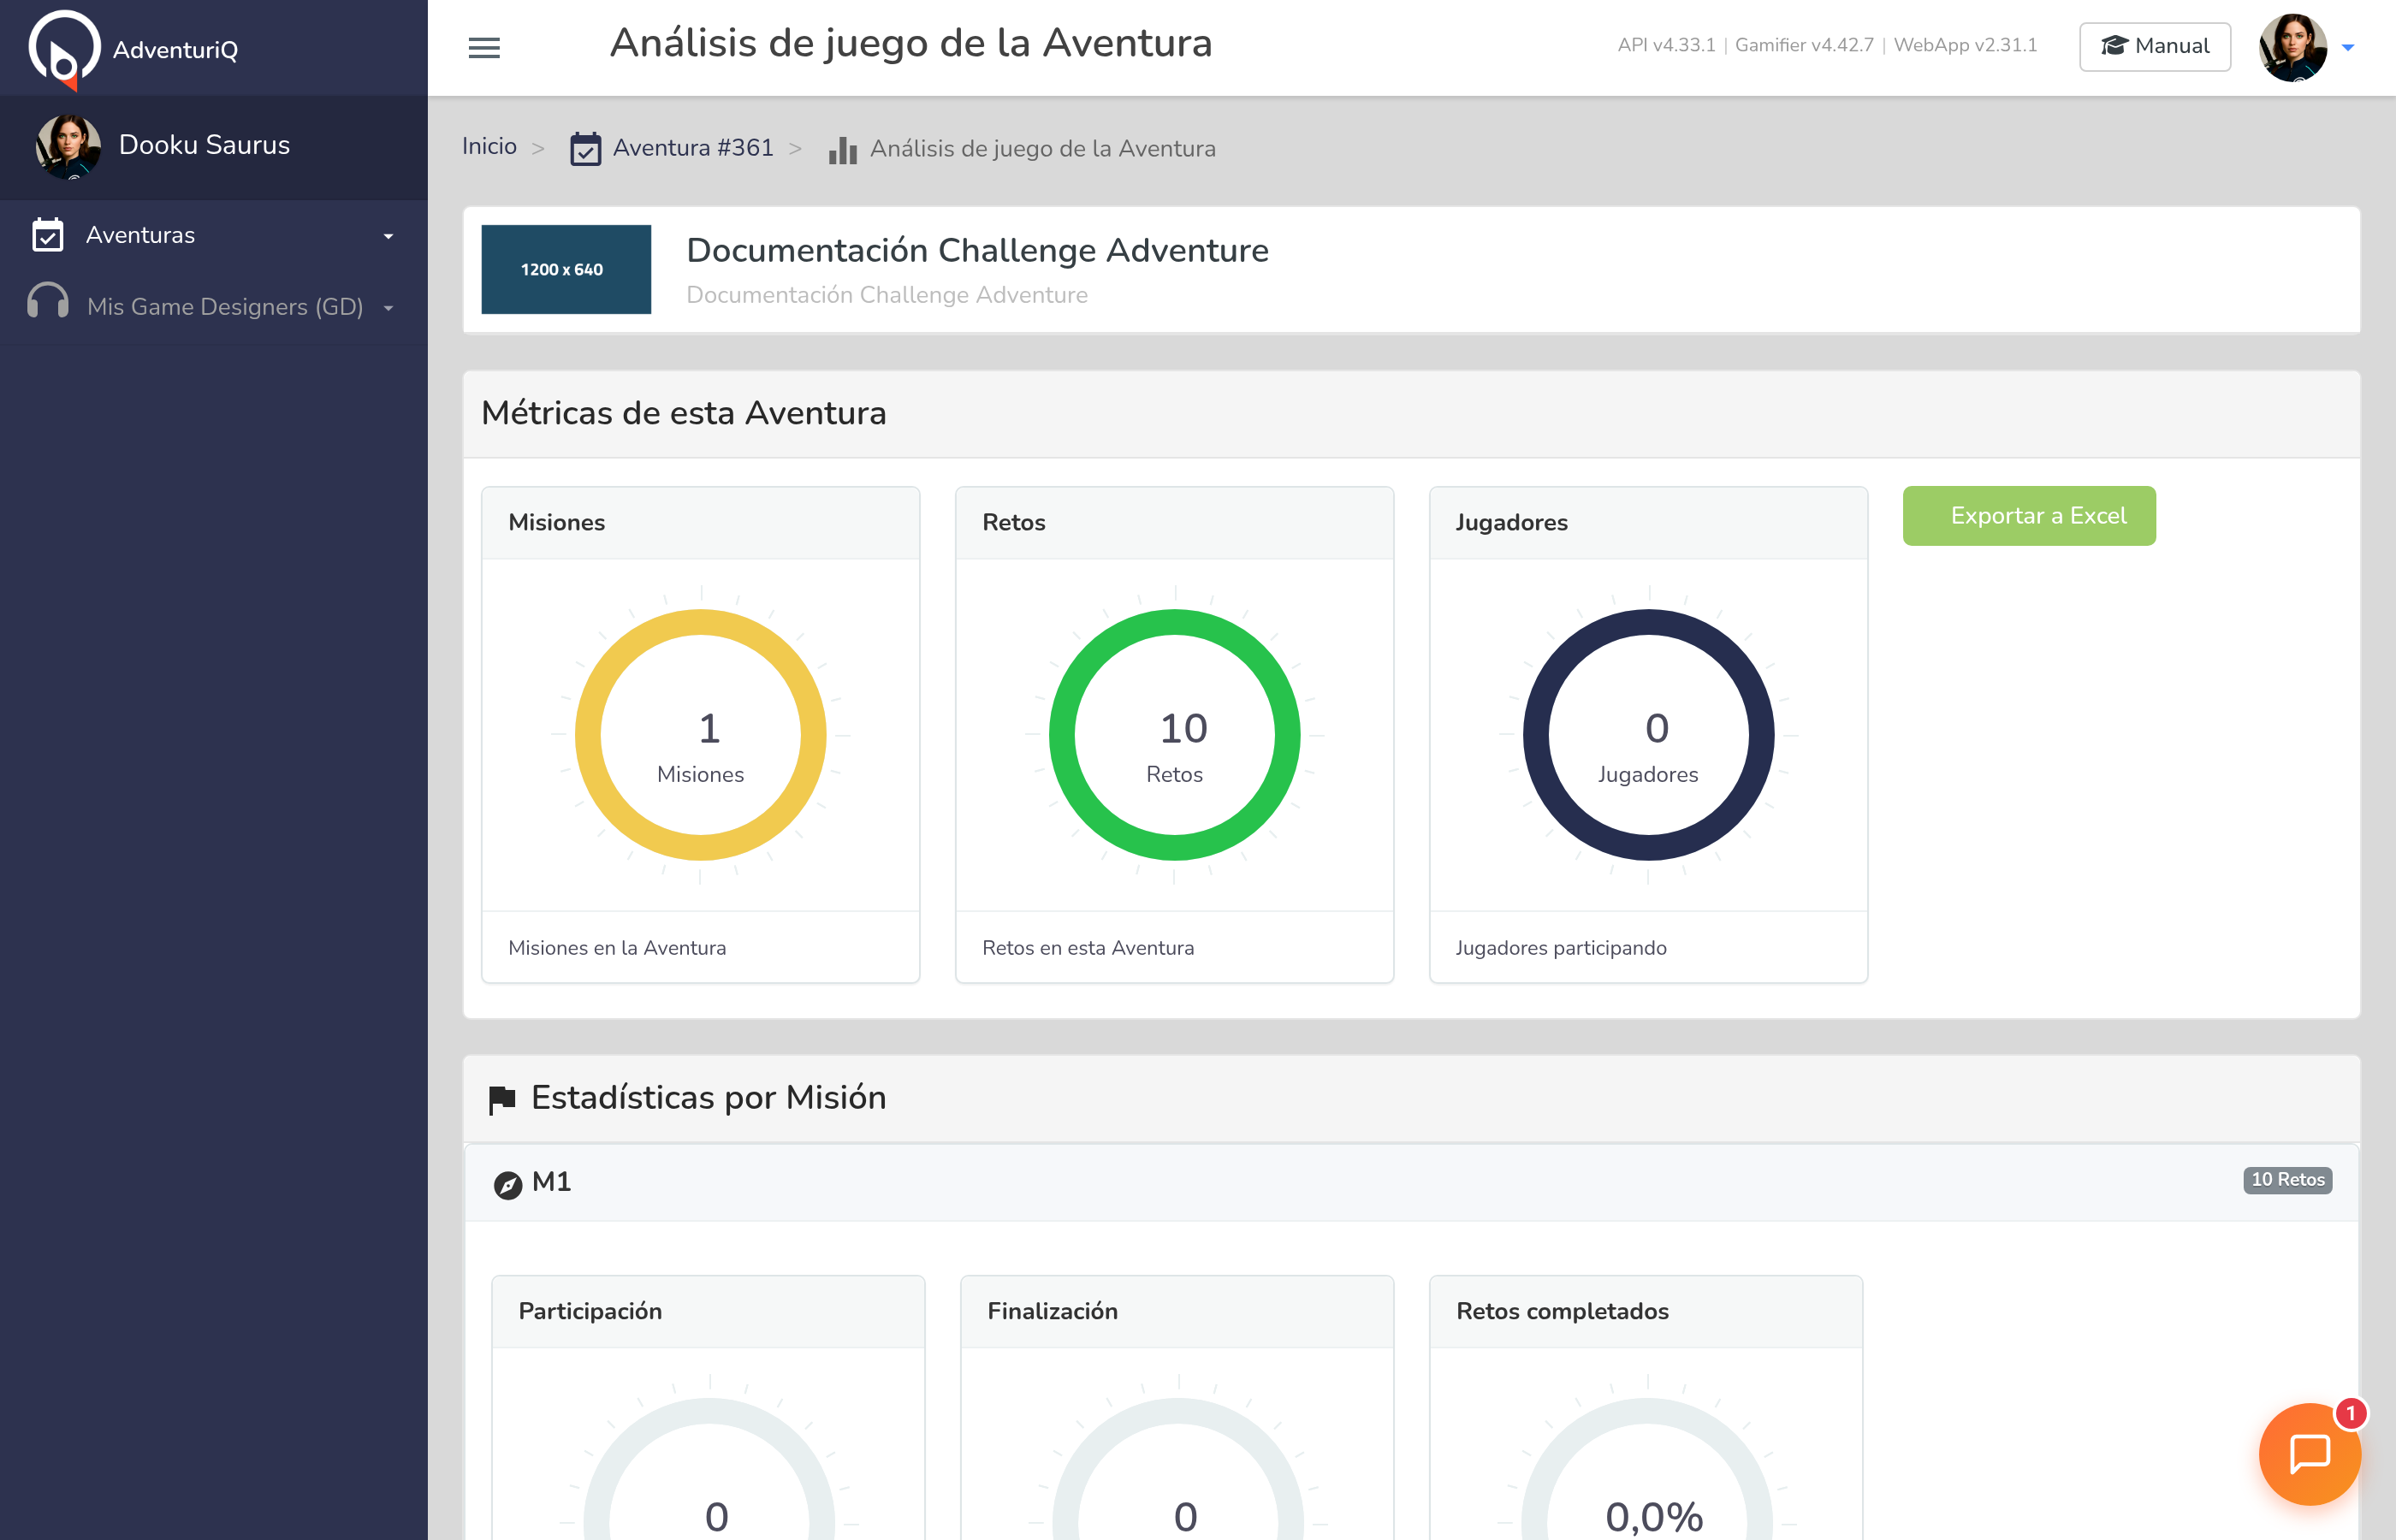Click Jugadores participando footer text
Image resolution: width=2396 pixels, height=1540 pixels.
point(1561,948)
